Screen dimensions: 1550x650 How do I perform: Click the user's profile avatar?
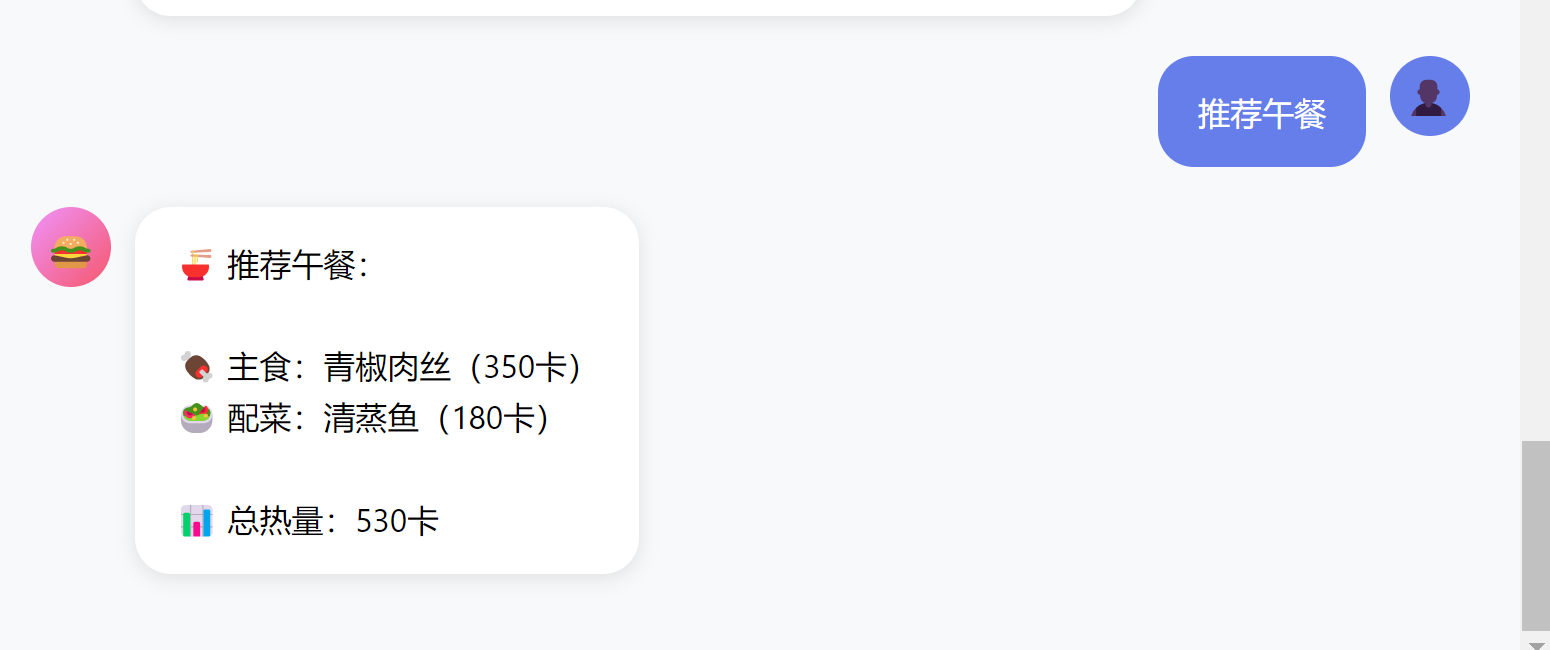(x=1429, y=96)
